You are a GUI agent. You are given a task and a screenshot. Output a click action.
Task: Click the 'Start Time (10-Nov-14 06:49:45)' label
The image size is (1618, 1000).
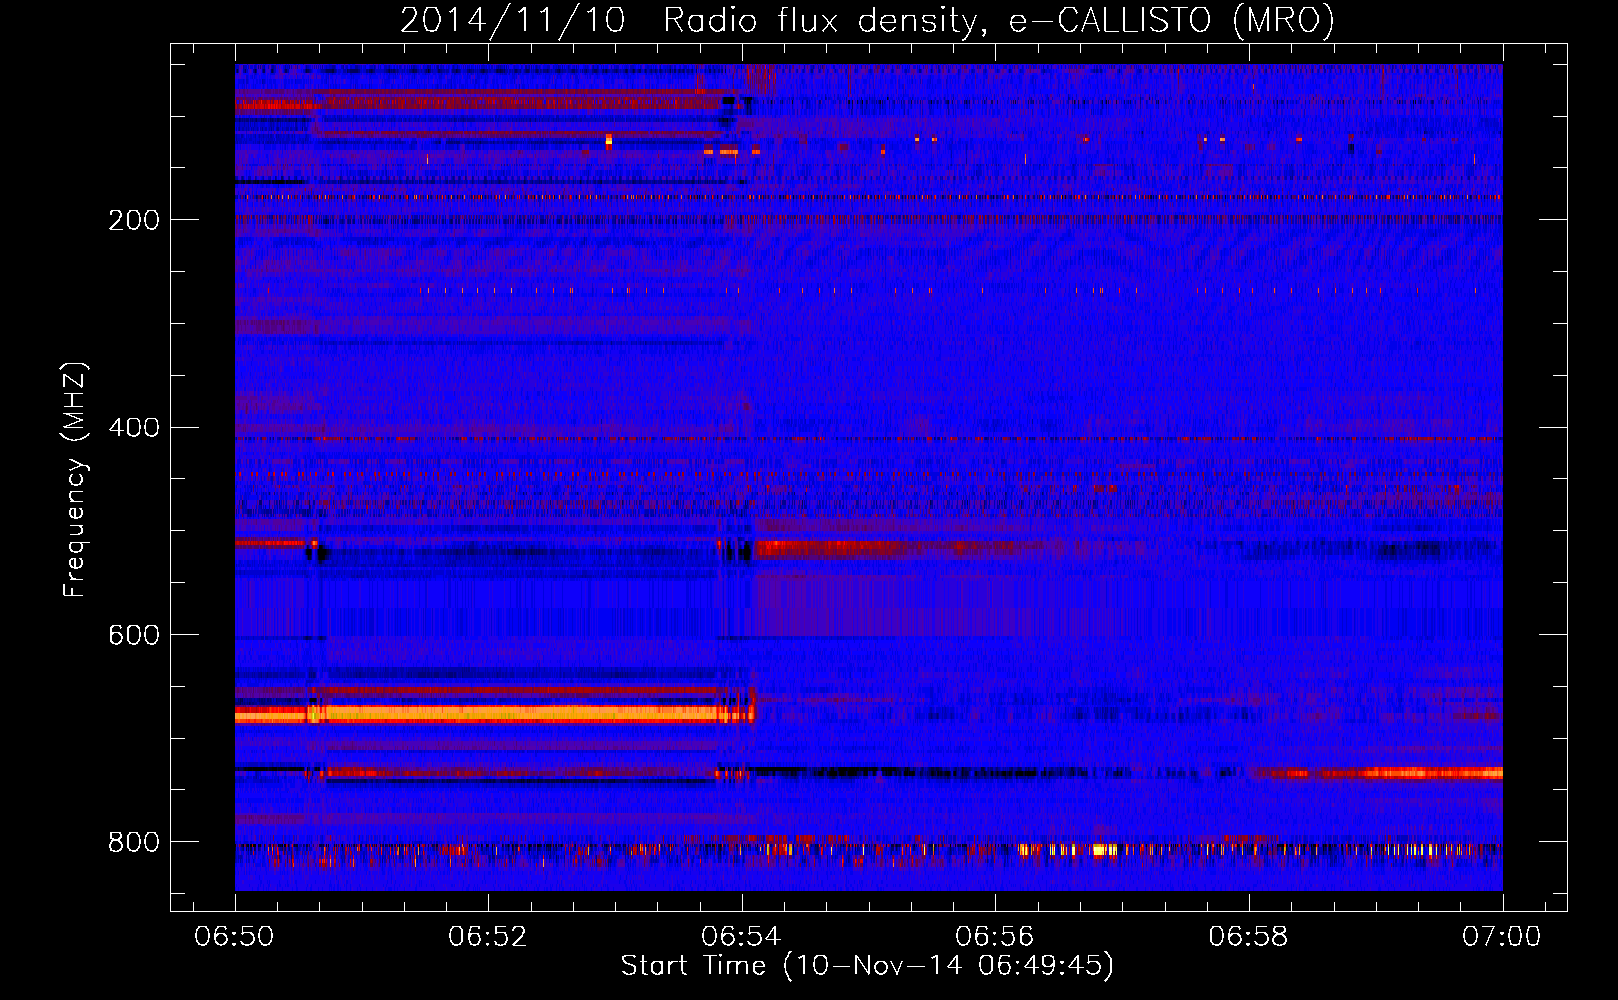866,966
